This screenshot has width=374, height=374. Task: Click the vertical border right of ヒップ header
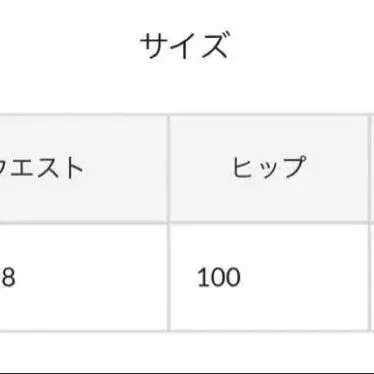point(369,169)
